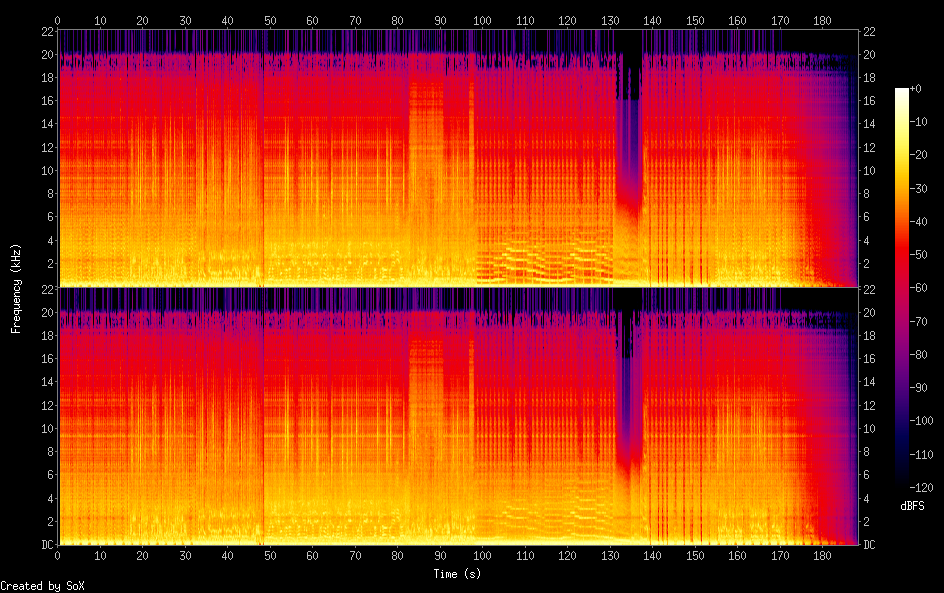
Task: Click the "Time (s)" axis label
Action: 458,573
